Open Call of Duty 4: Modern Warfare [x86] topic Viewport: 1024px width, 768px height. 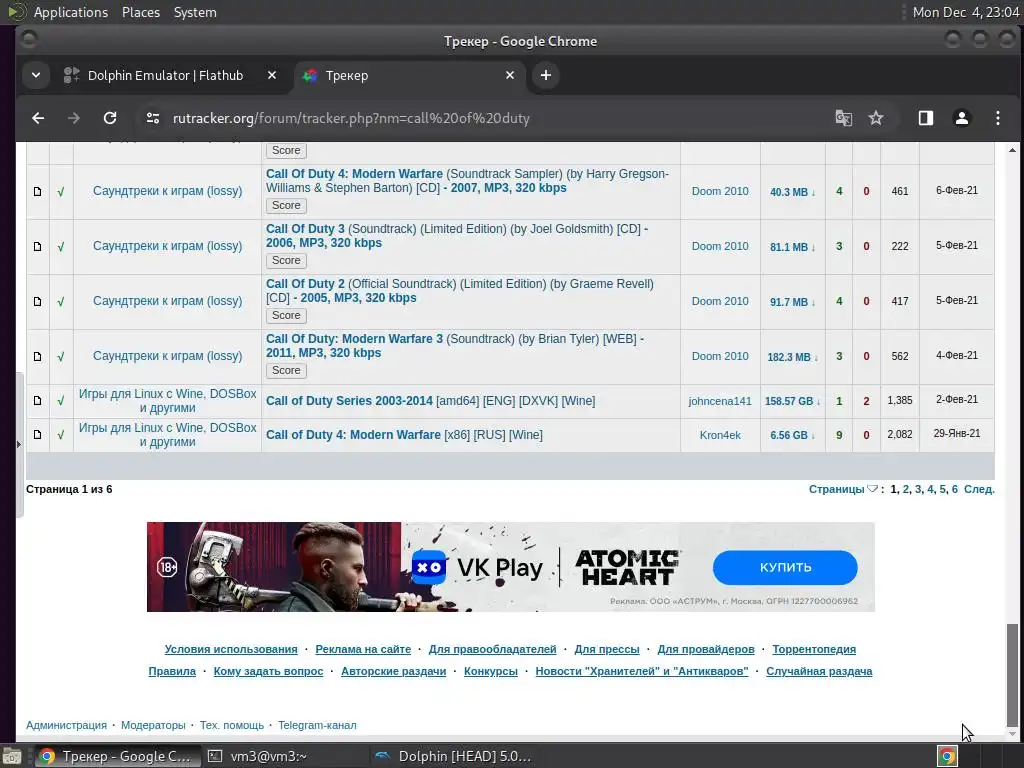pos(404,435)
